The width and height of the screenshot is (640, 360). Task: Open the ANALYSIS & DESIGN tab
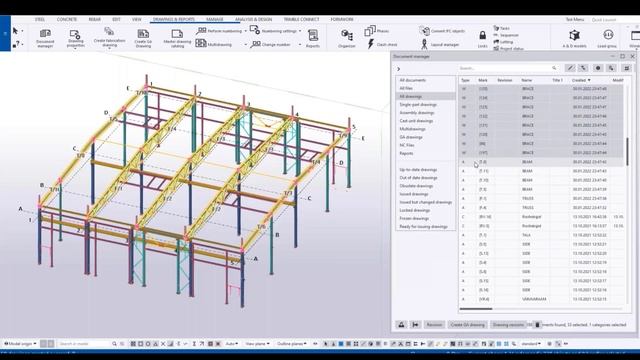point(253,19)
